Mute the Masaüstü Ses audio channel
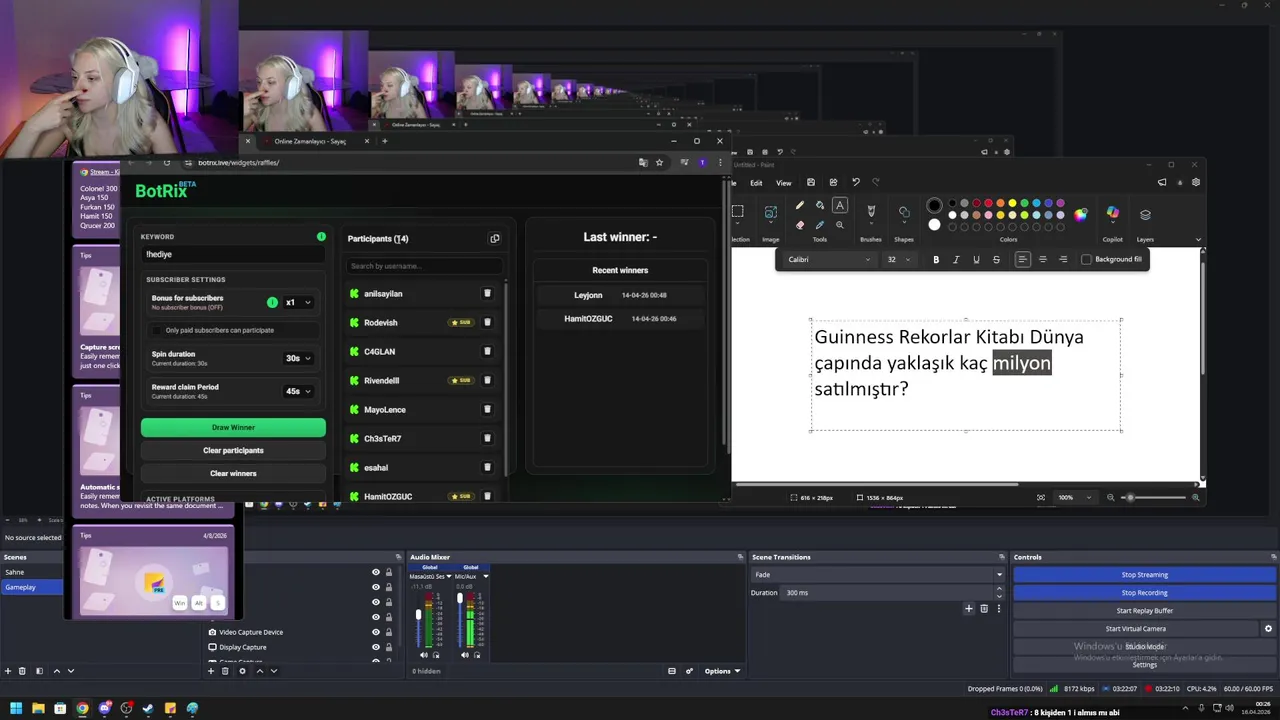This screenshot has height=720, width=1280. click(423, 655)
